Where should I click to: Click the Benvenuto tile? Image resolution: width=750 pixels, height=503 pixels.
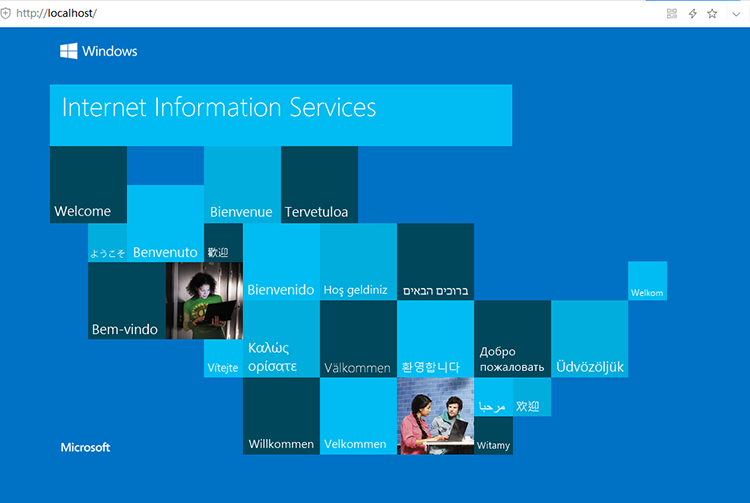(x=165, y=223)
